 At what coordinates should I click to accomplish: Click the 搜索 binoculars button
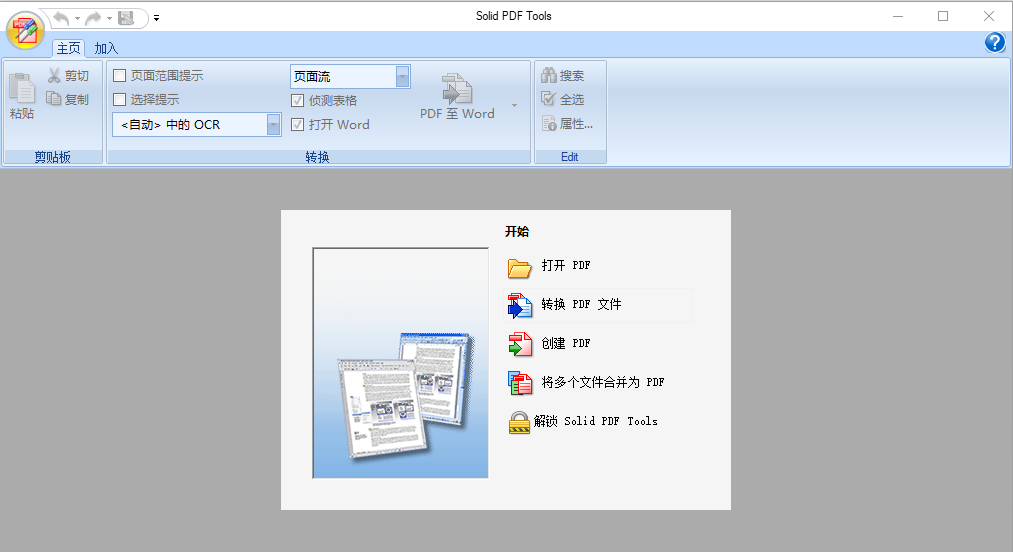(563, 76)
